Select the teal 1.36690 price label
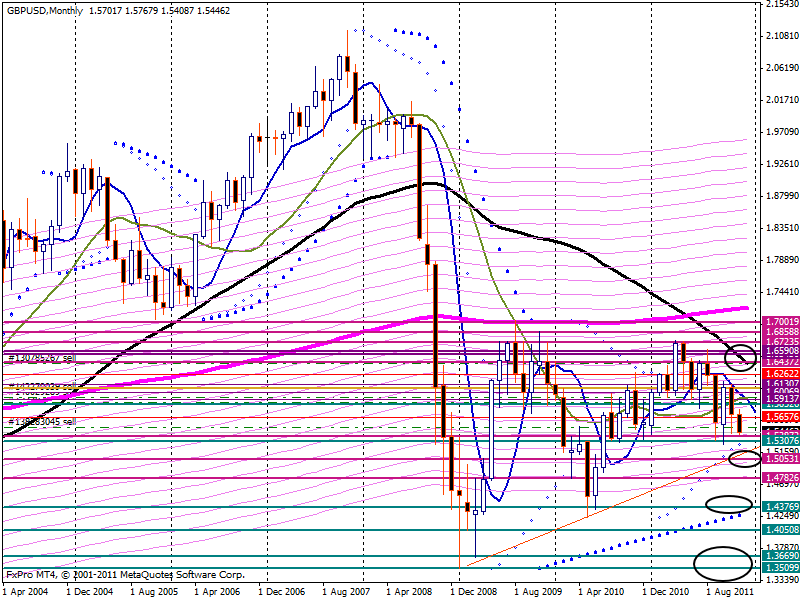 (x=781, y=556)
